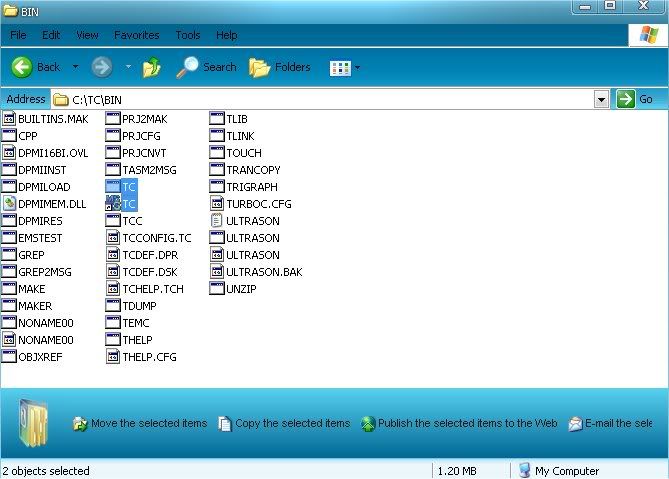The width and height of the screenshot is (669, 479).
Task: Click the TASM2MSG file name
Action: (x=149, y=170)
